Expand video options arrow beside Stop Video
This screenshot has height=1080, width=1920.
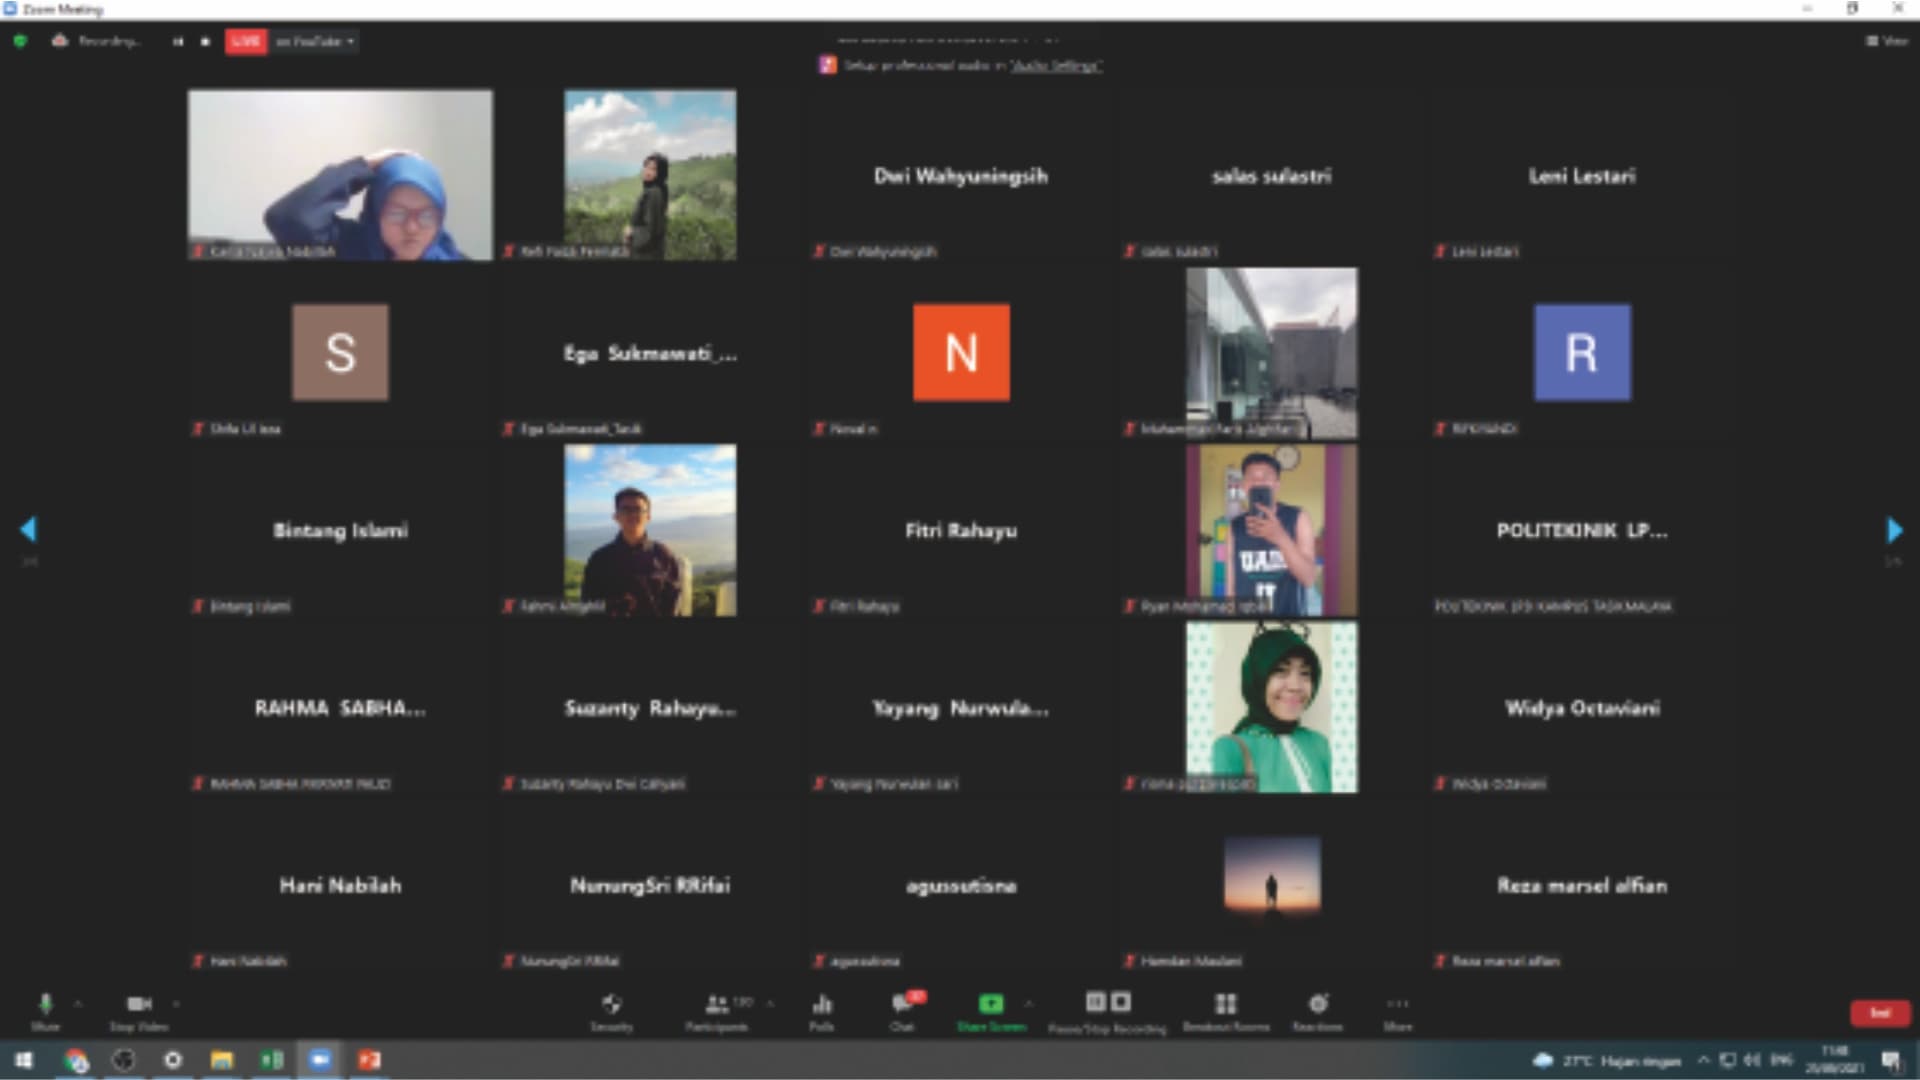tap(176, 1003)
